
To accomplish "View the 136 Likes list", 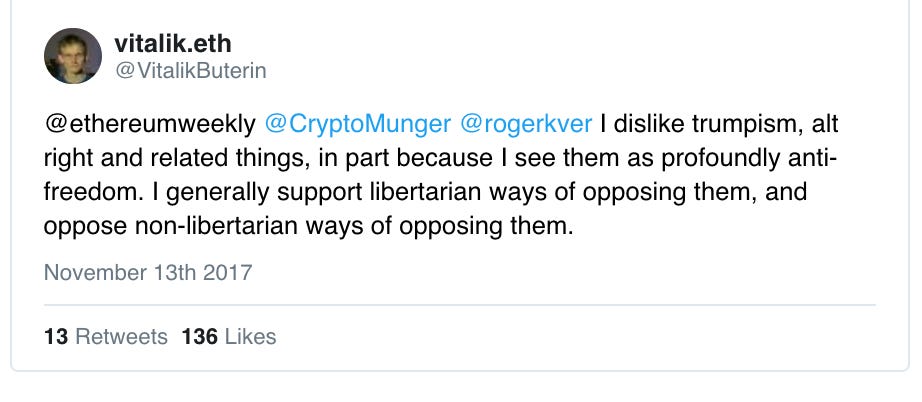I will 229,337.
